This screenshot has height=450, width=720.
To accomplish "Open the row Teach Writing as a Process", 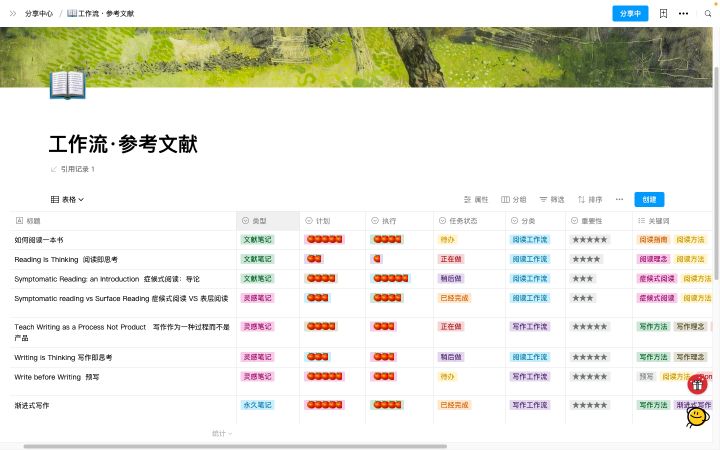I will tap(122, 332).
